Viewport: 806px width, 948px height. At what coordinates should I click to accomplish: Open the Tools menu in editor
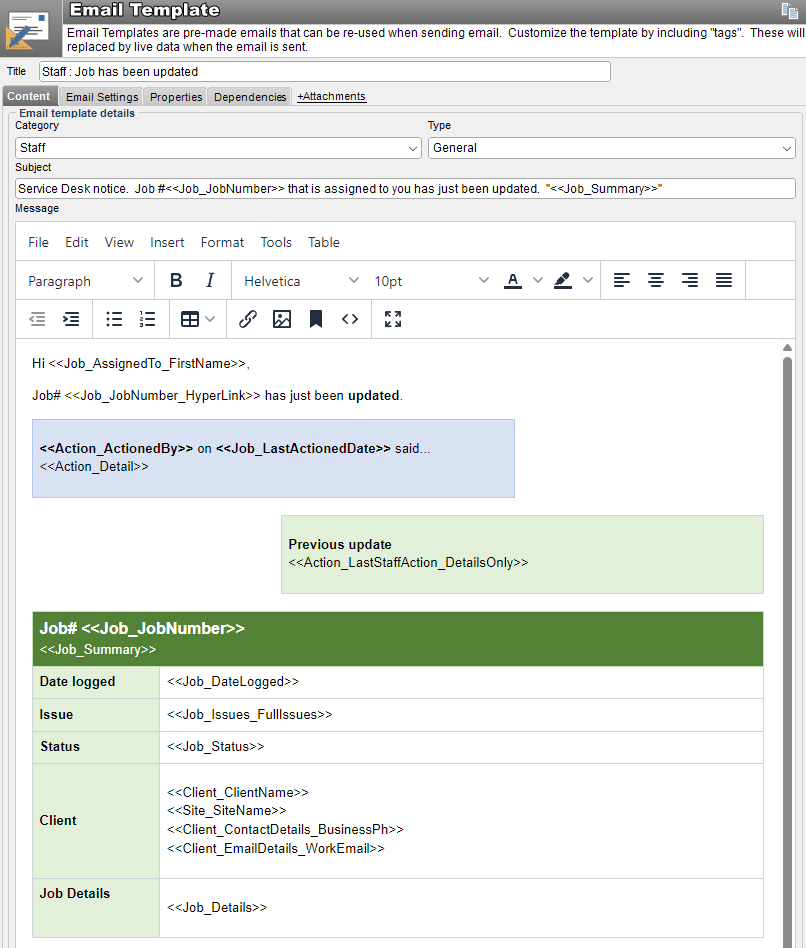point(276,242)
